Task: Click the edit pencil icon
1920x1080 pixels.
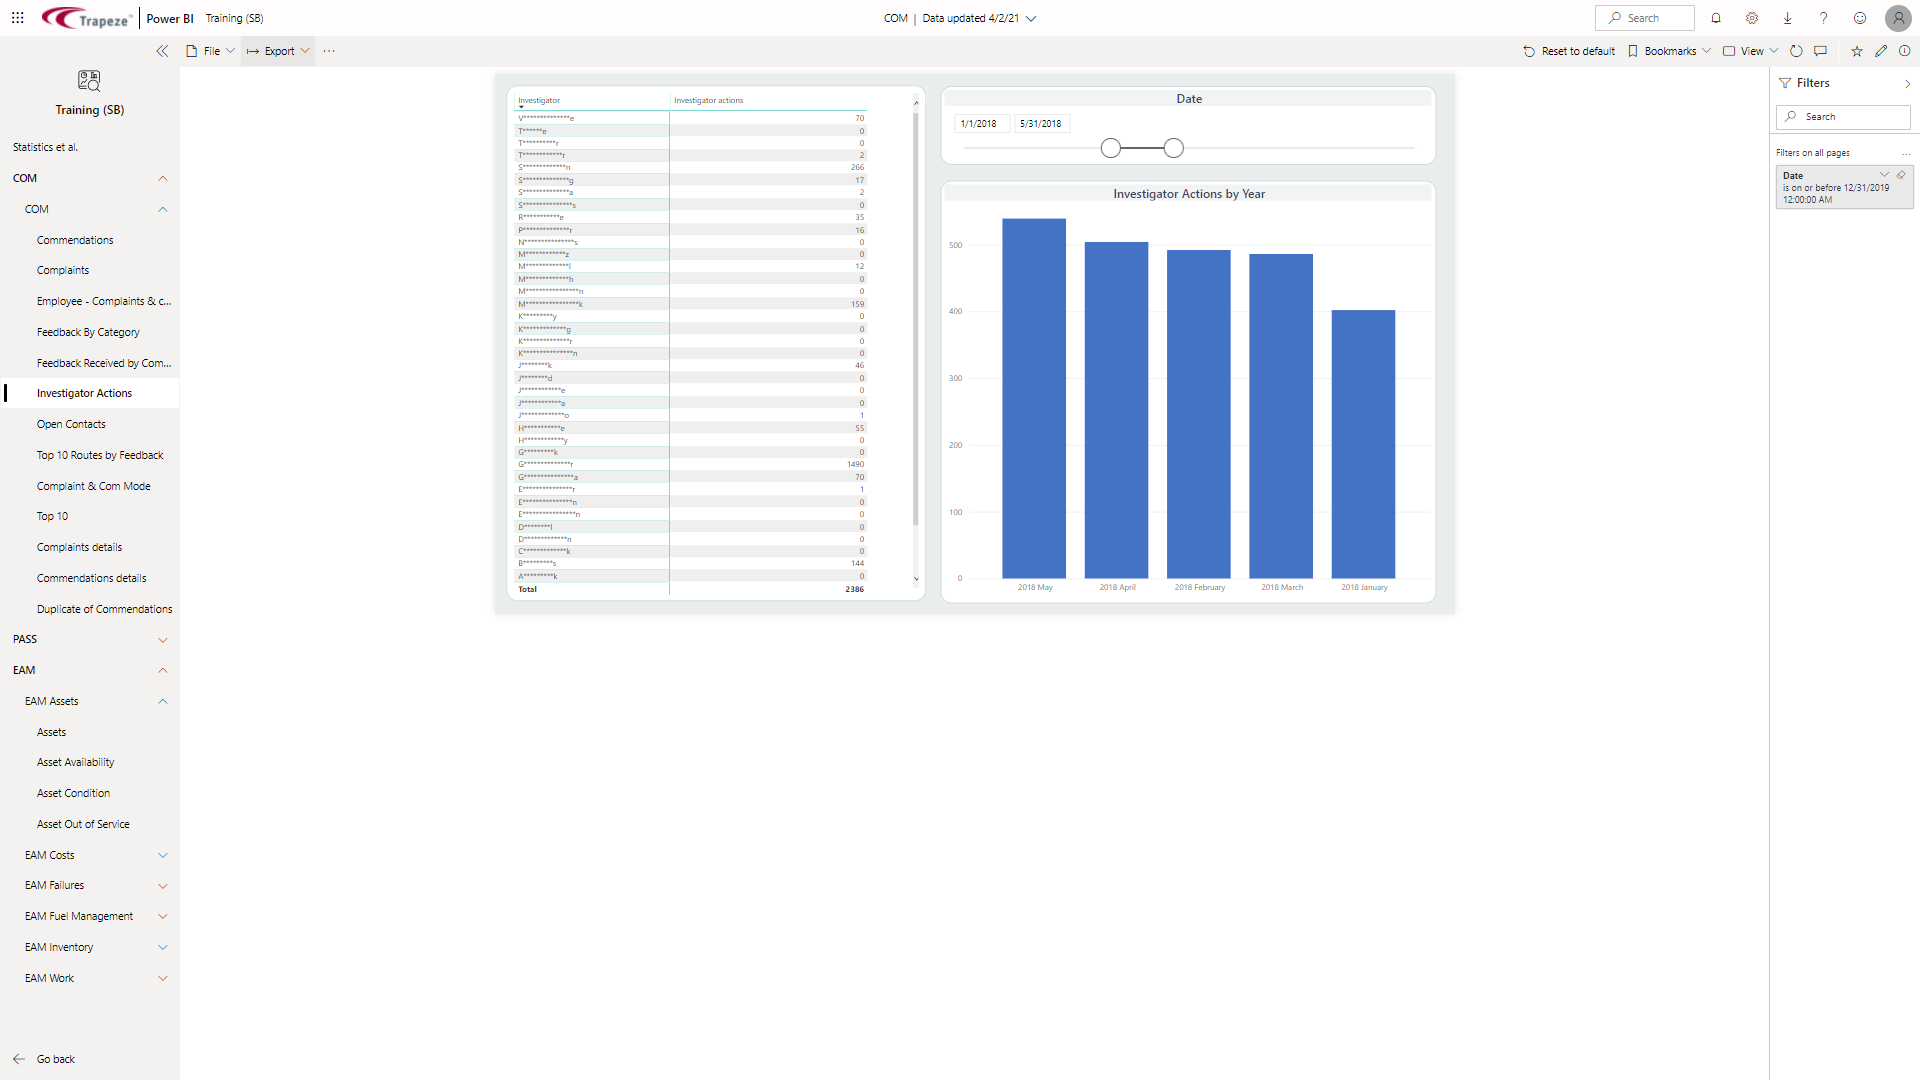Action: point(1881,51)
